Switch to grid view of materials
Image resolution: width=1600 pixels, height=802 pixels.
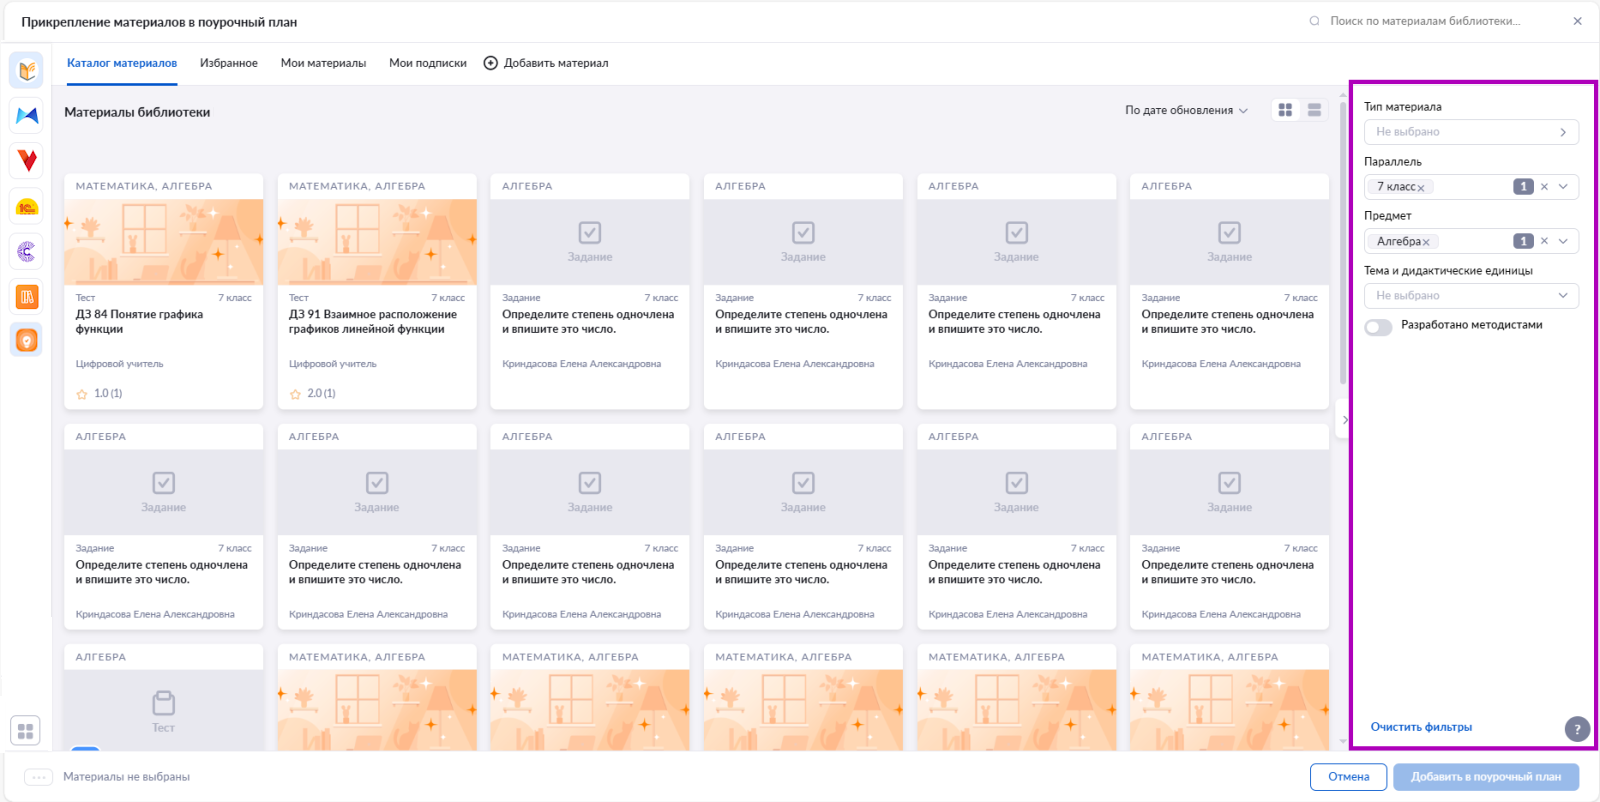point(1286,110)
